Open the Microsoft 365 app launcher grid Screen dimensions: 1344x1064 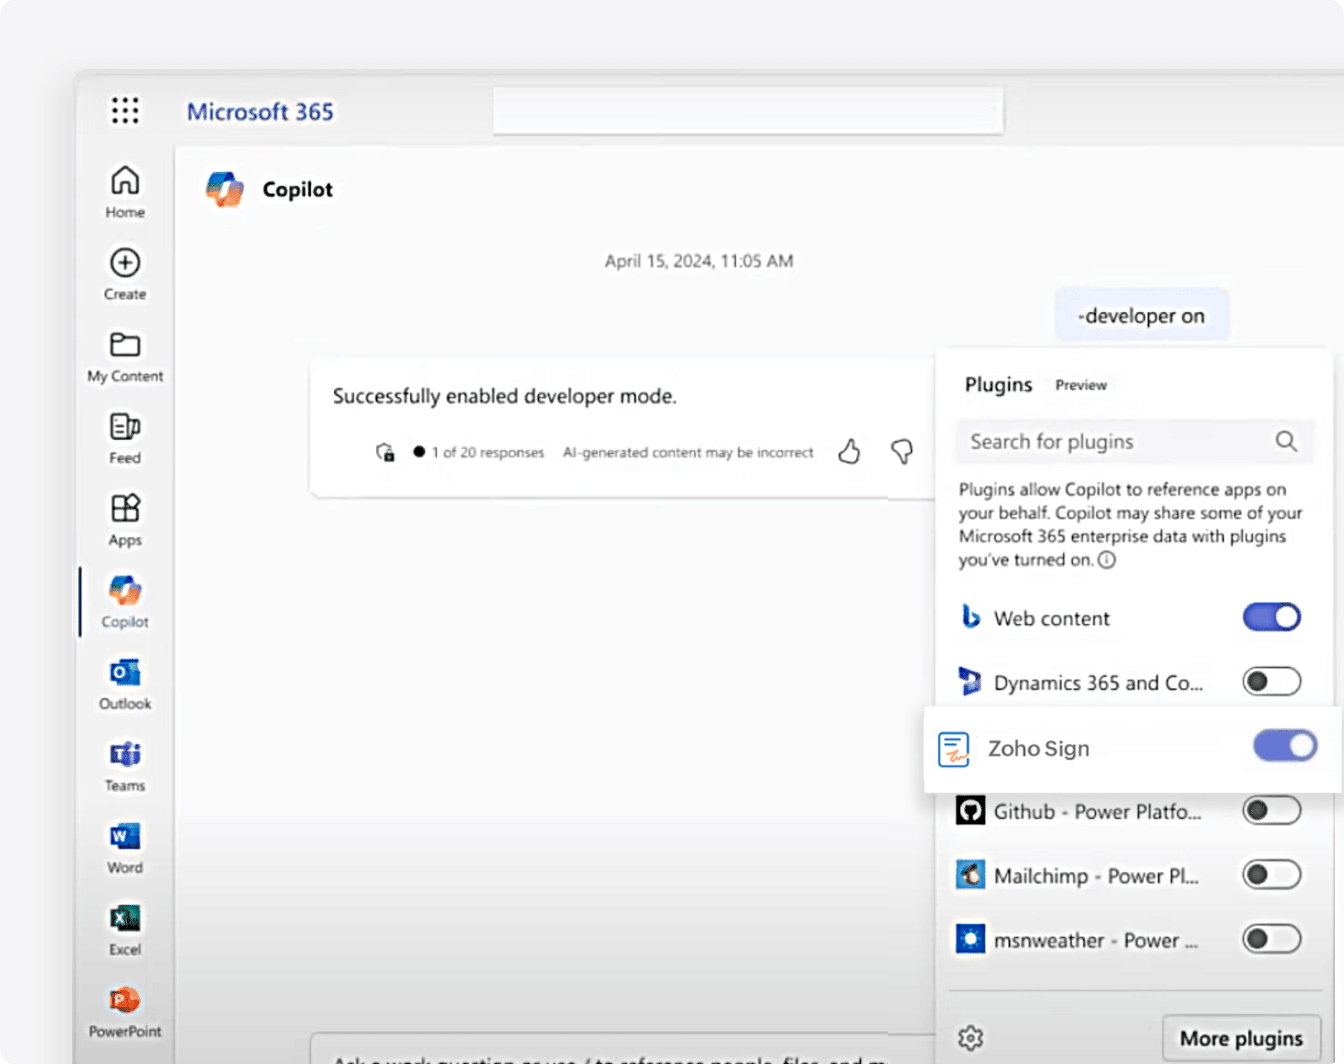click(x=125, y=110)
